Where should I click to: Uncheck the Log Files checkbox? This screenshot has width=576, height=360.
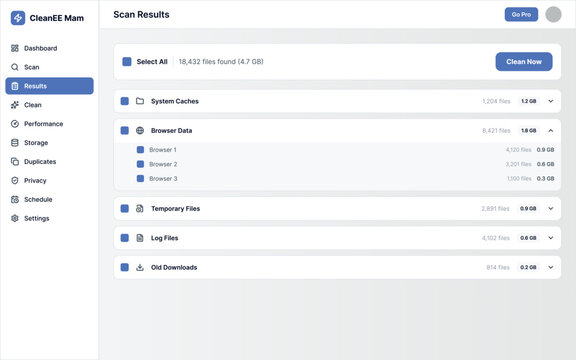[x=125, y=238]
